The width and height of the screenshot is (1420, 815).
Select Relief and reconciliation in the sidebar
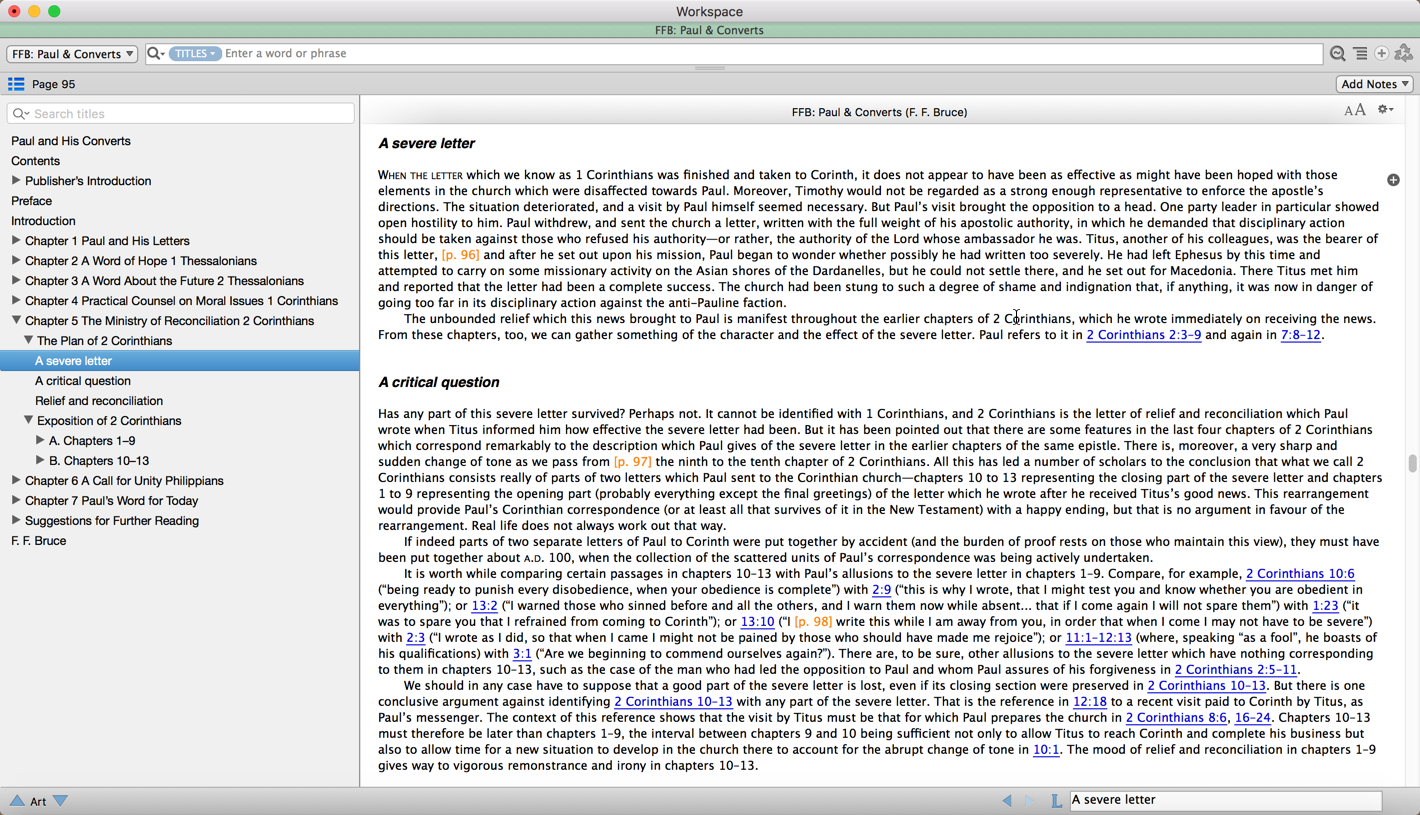(x=99, y=401)
